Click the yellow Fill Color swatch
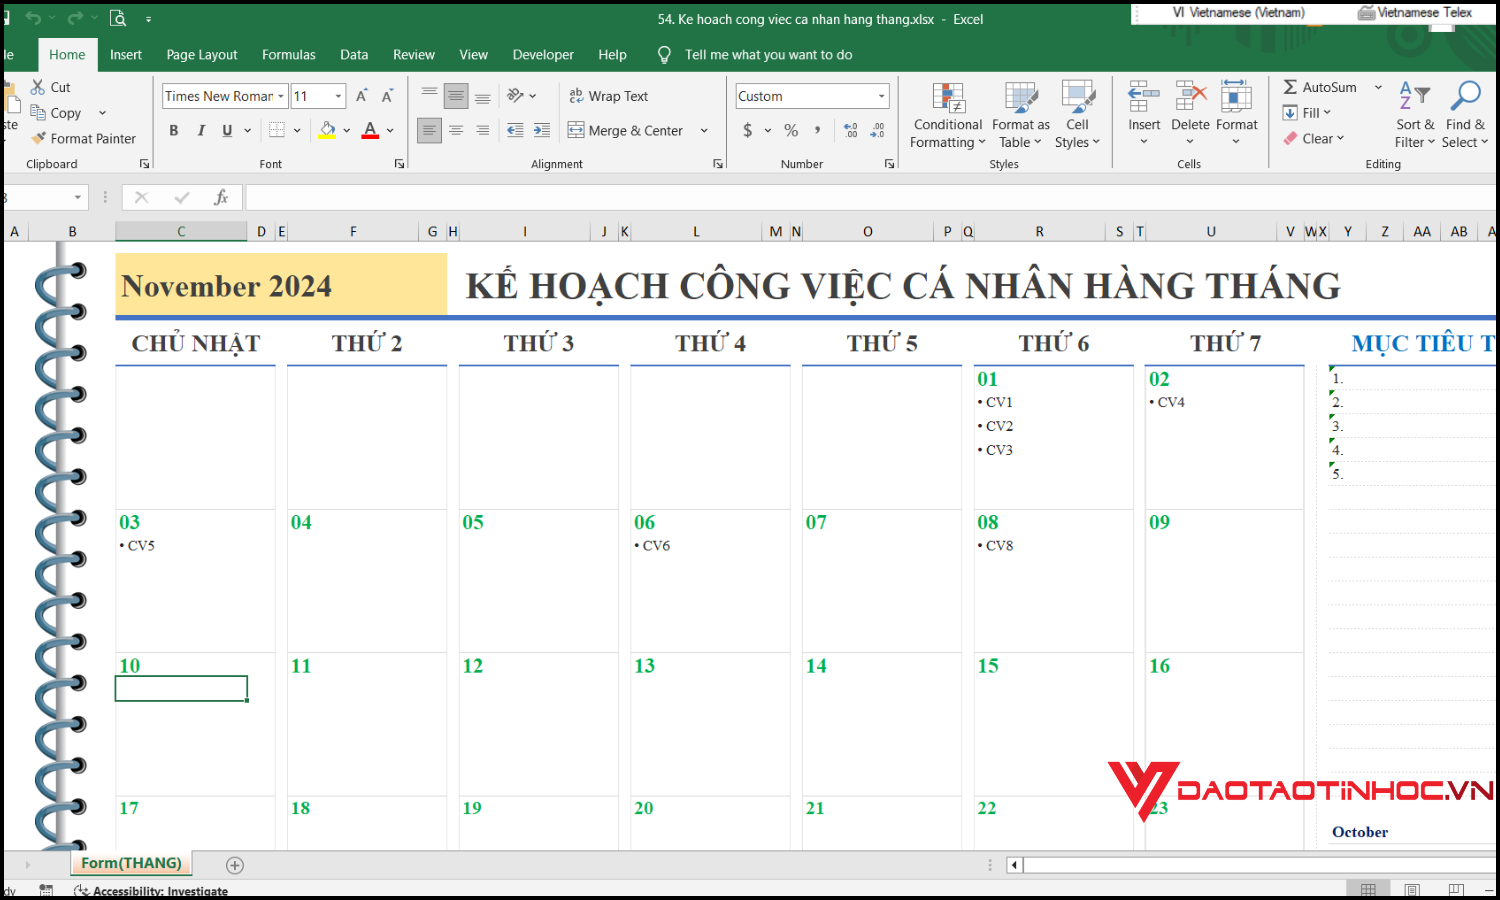 point(327,130)
